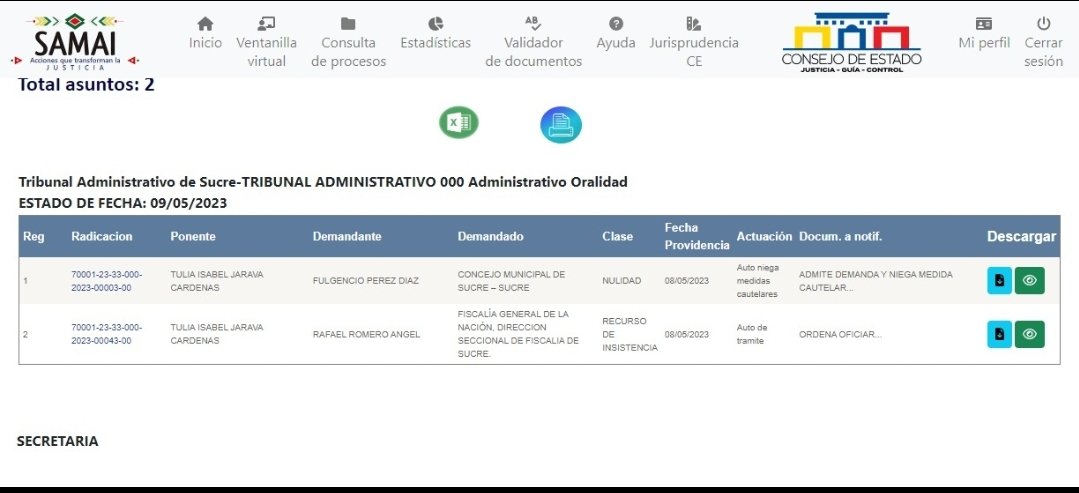Click fecha 08/05/2023 in row 2

(686, 335)
